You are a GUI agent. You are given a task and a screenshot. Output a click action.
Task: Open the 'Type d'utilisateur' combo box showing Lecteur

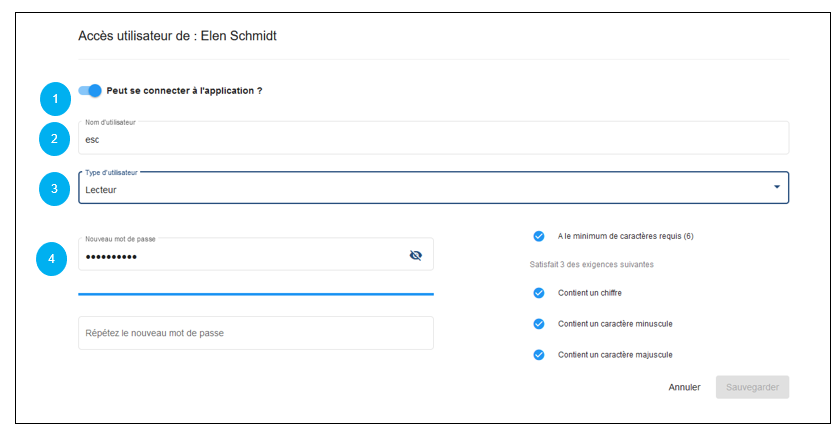pos(420,188)
